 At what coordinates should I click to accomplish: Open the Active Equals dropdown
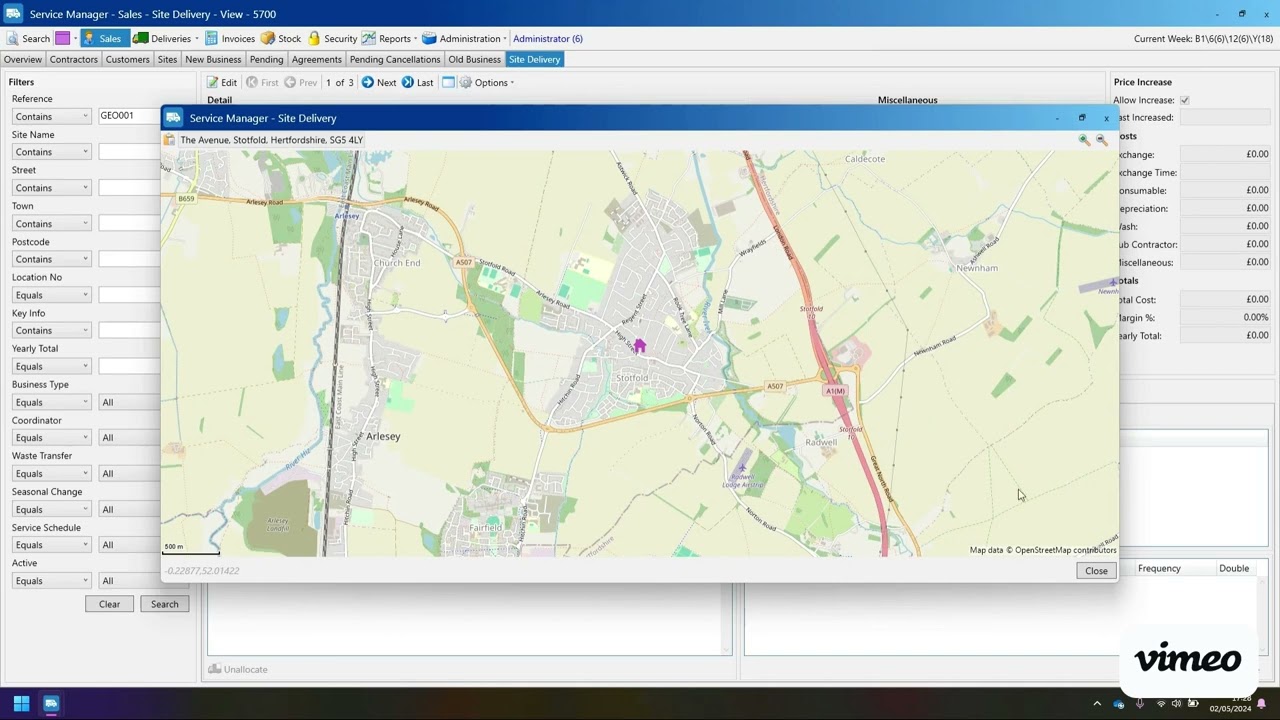click(51, 581)
